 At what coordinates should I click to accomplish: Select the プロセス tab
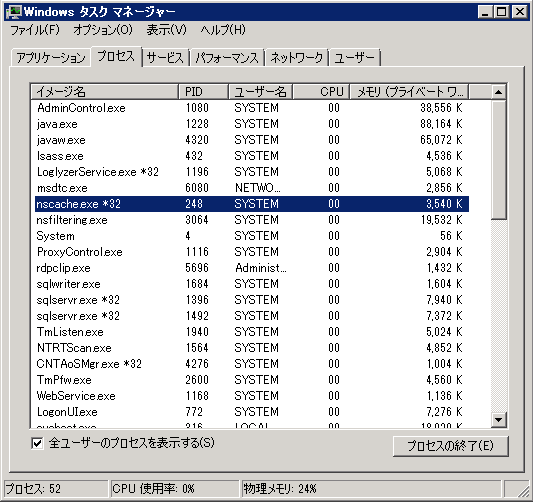[116, 56]
